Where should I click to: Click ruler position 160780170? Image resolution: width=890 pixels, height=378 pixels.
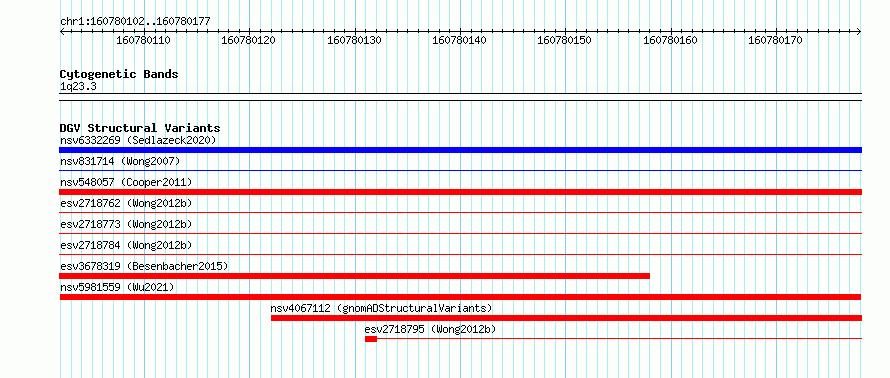[x=775, y=40]
